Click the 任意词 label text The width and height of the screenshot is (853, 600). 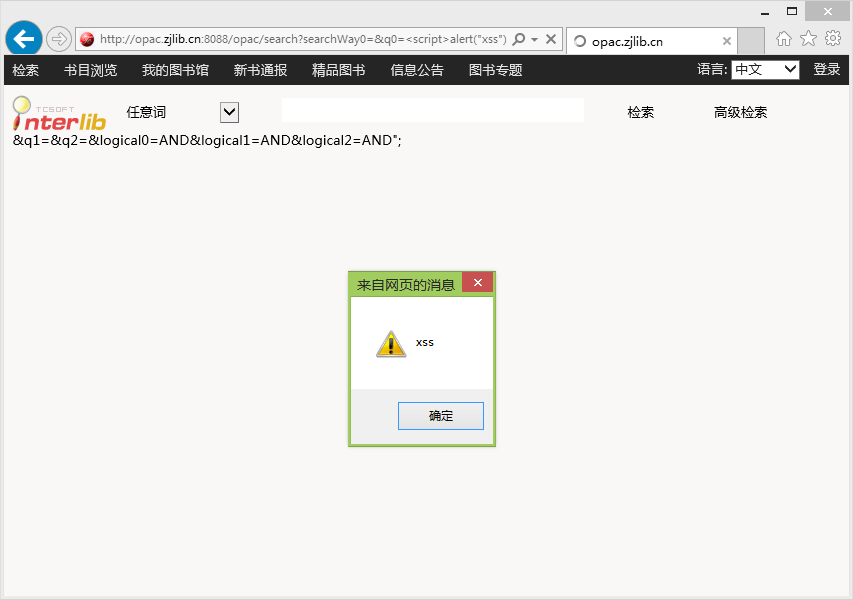146,113
